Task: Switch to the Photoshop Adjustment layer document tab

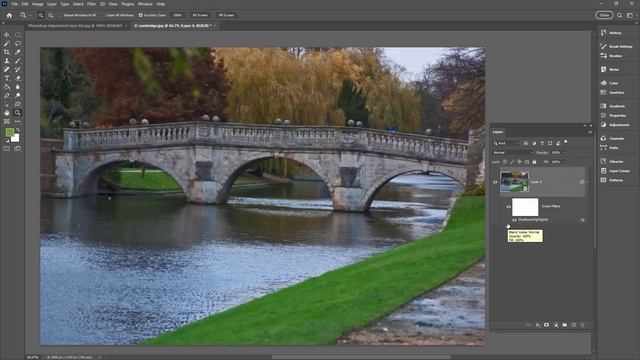Action: point(75,26)
